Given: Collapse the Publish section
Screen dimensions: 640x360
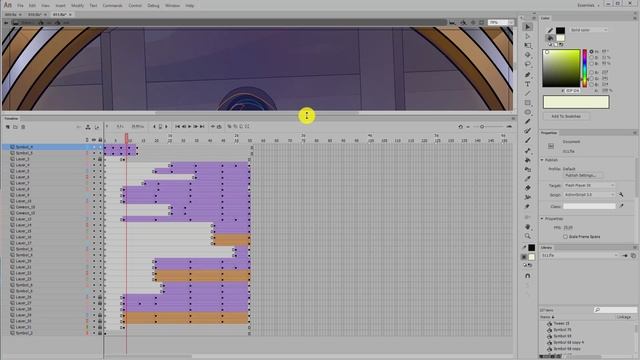Looking at the screenshot, I should pos(542,160).
